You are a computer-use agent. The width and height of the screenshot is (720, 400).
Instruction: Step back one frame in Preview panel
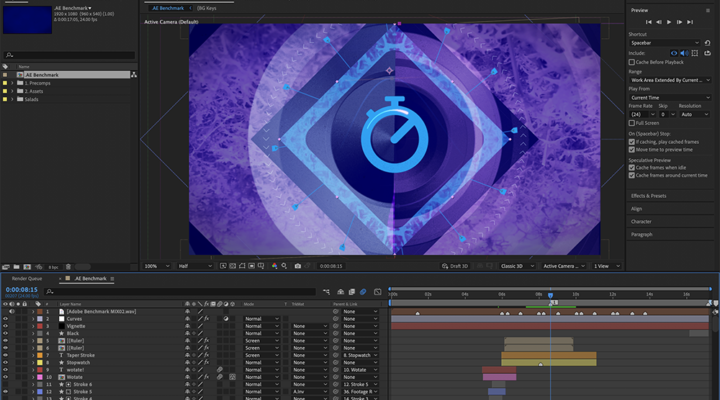coord(658,22)
